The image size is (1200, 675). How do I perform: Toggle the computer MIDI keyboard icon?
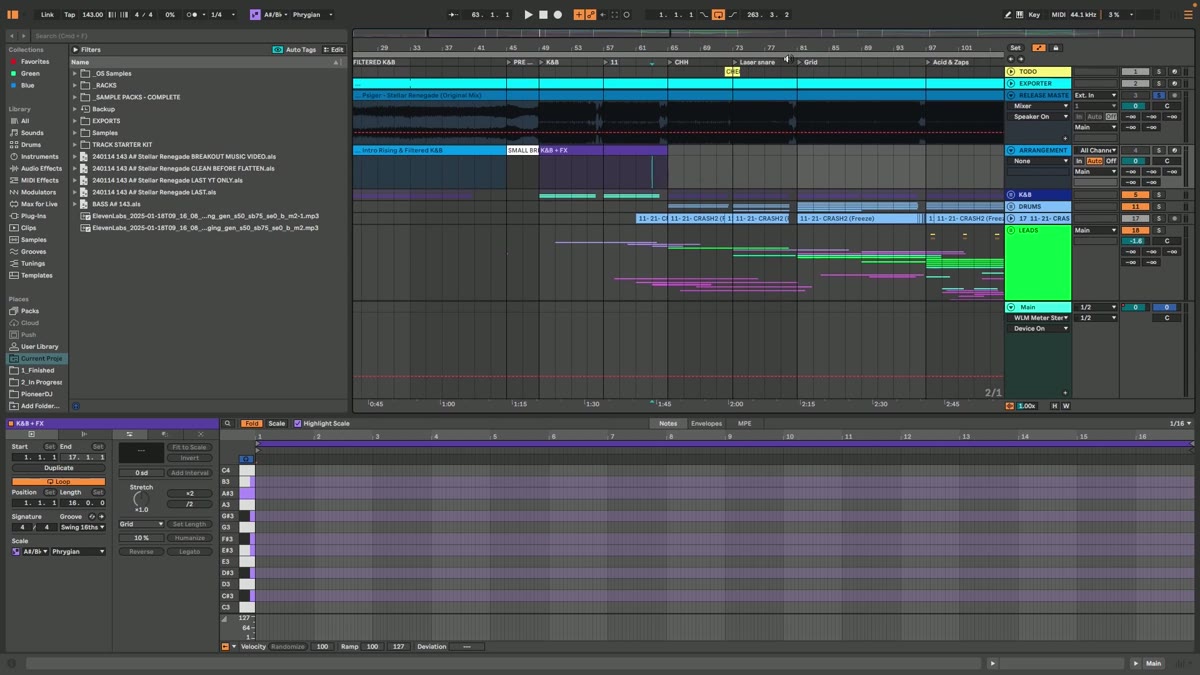click(1019, 15)
